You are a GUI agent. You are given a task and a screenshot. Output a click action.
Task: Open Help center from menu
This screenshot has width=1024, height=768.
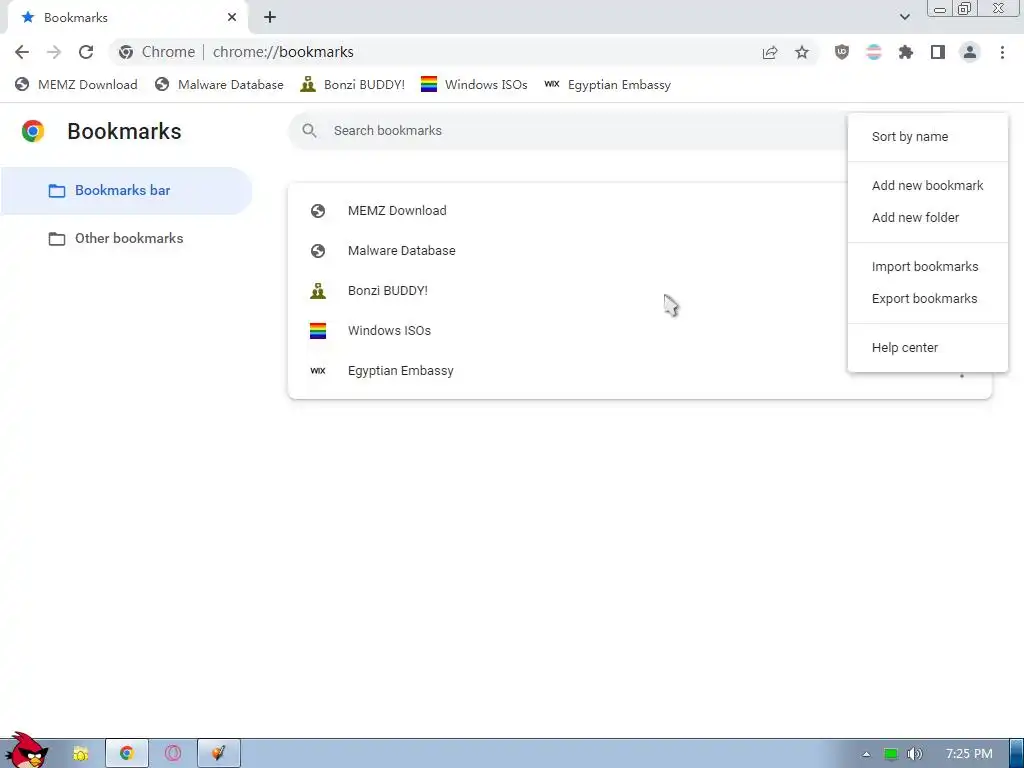927,347
